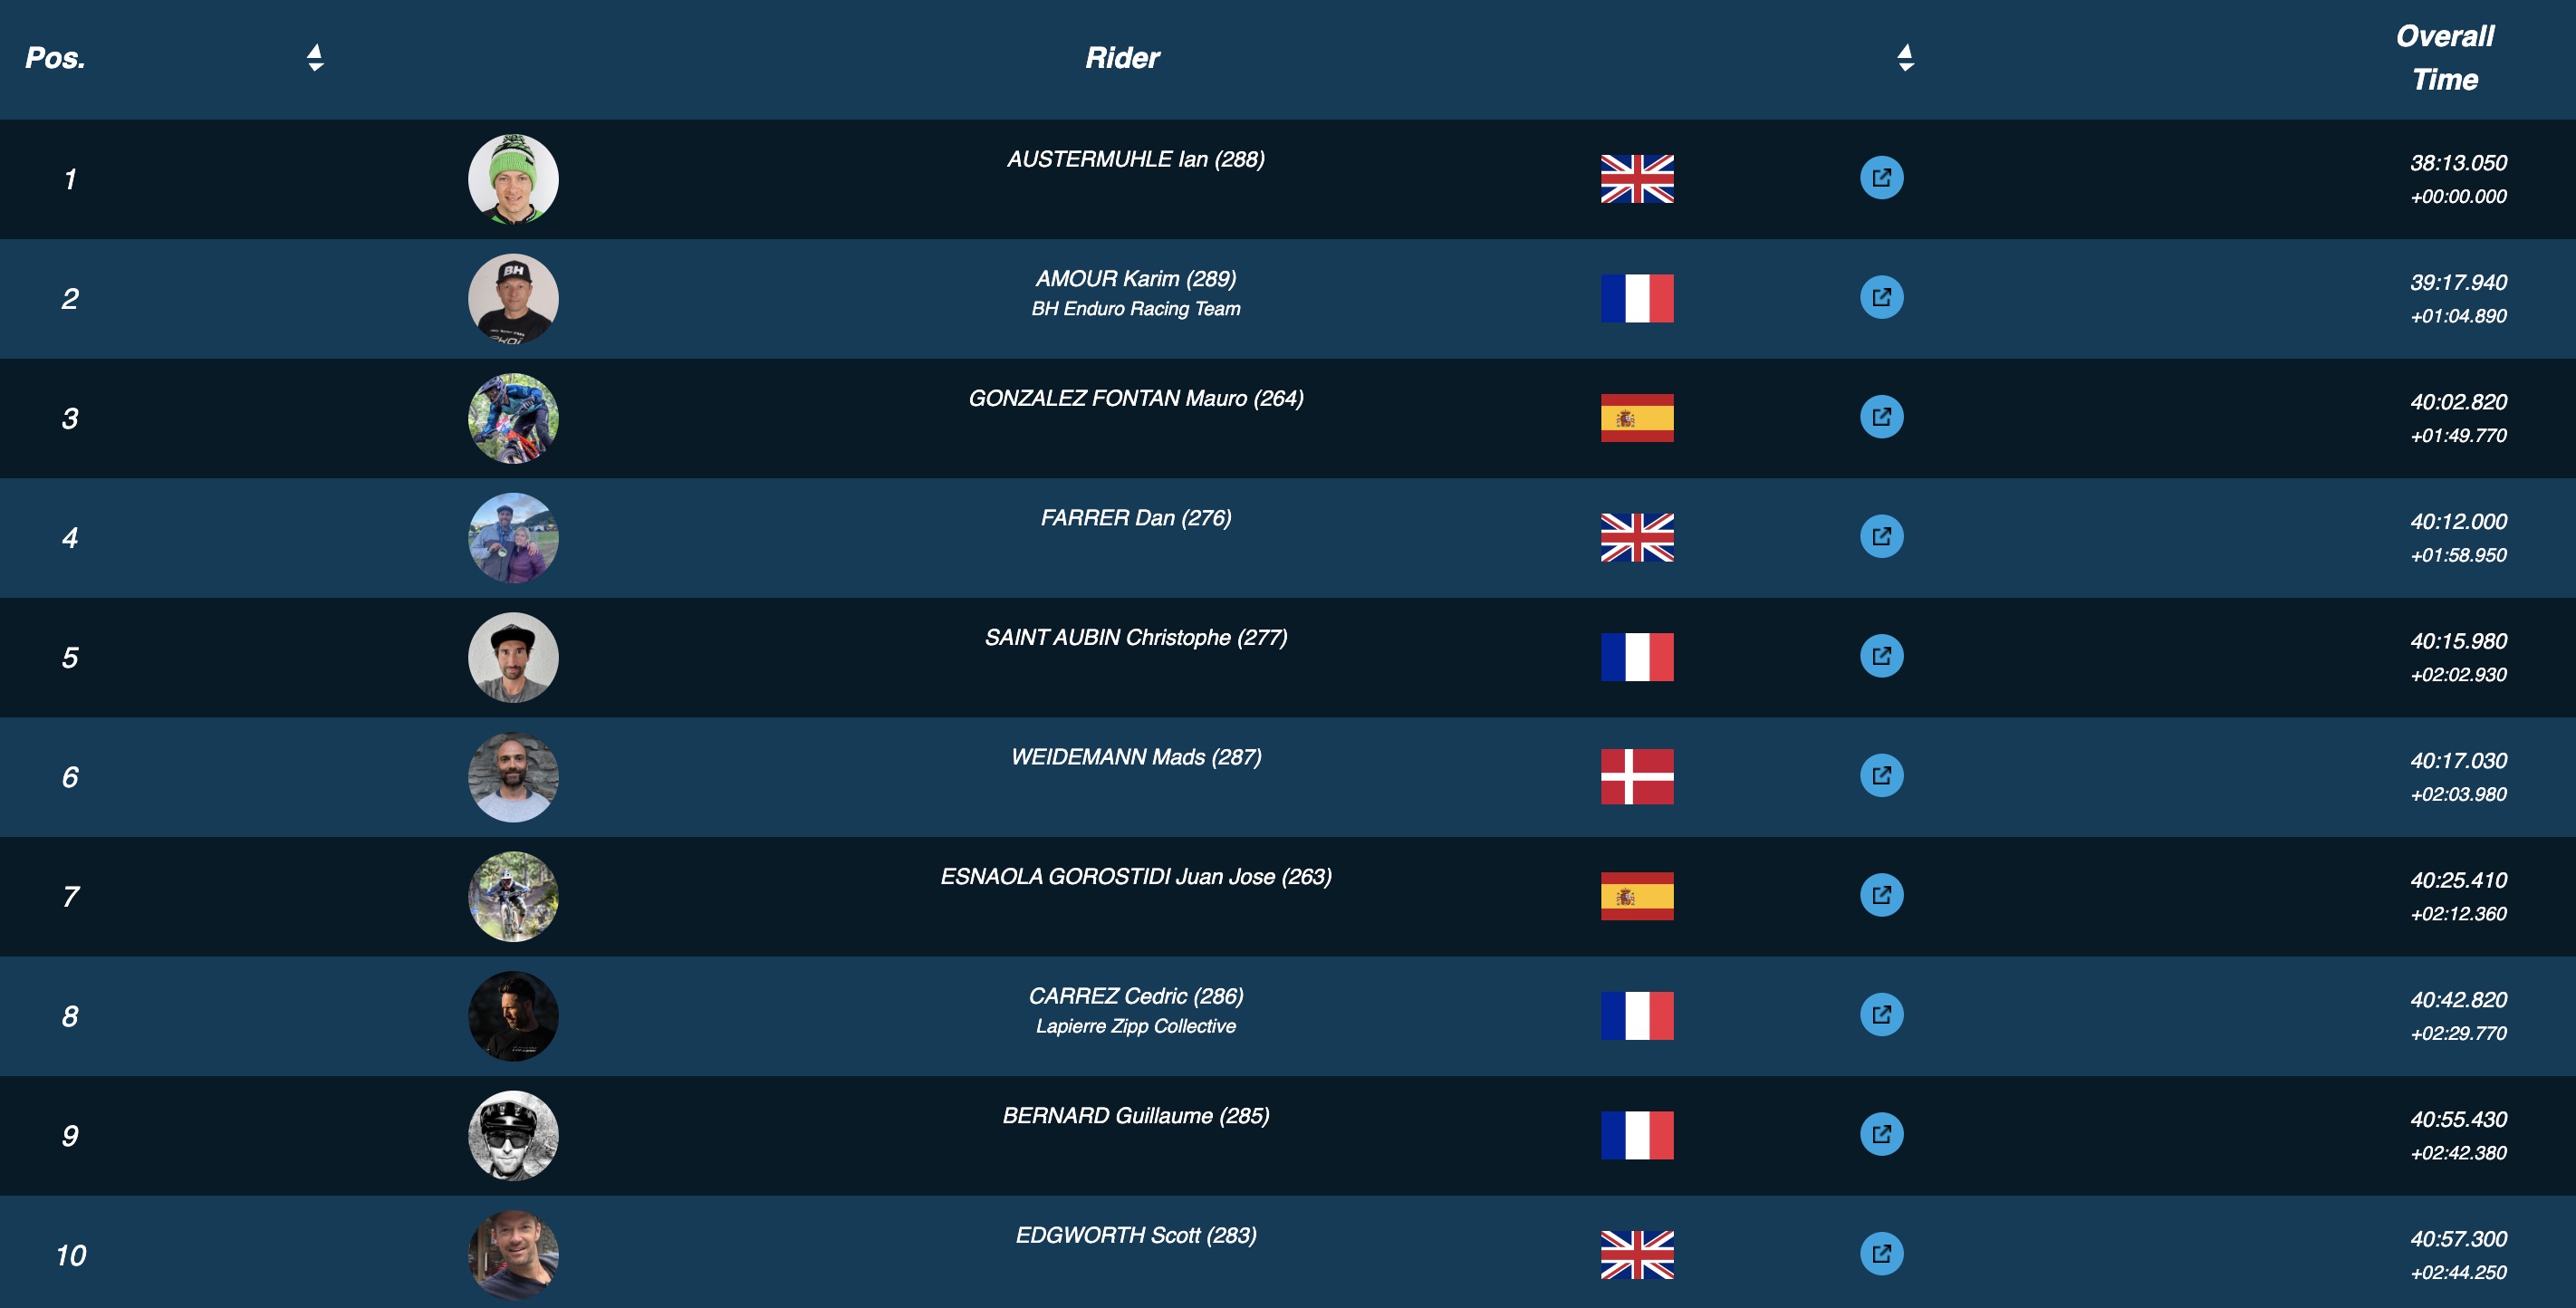The image size is (2576, 1308).
Task: Open external link for Guillaume Bernard
Action: pyautogui.click(x=1881, y=1134)
